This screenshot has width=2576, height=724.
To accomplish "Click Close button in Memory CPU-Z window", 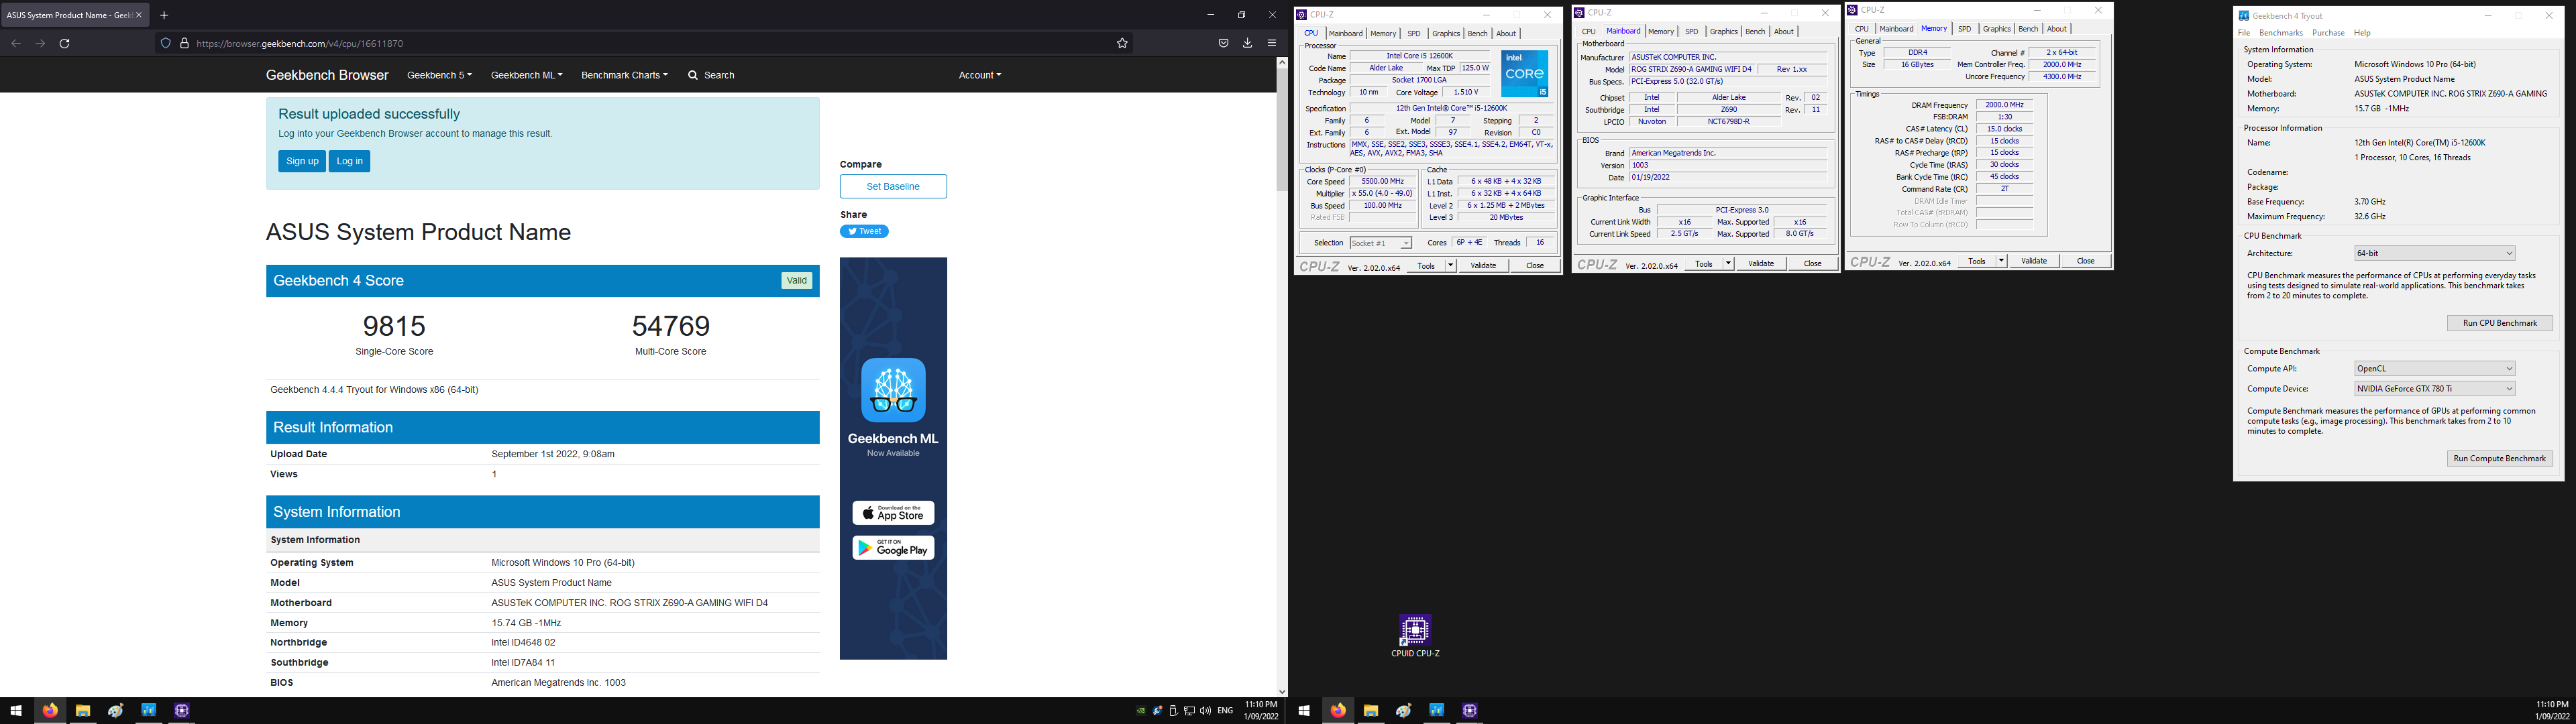I will pos(2085,261).
